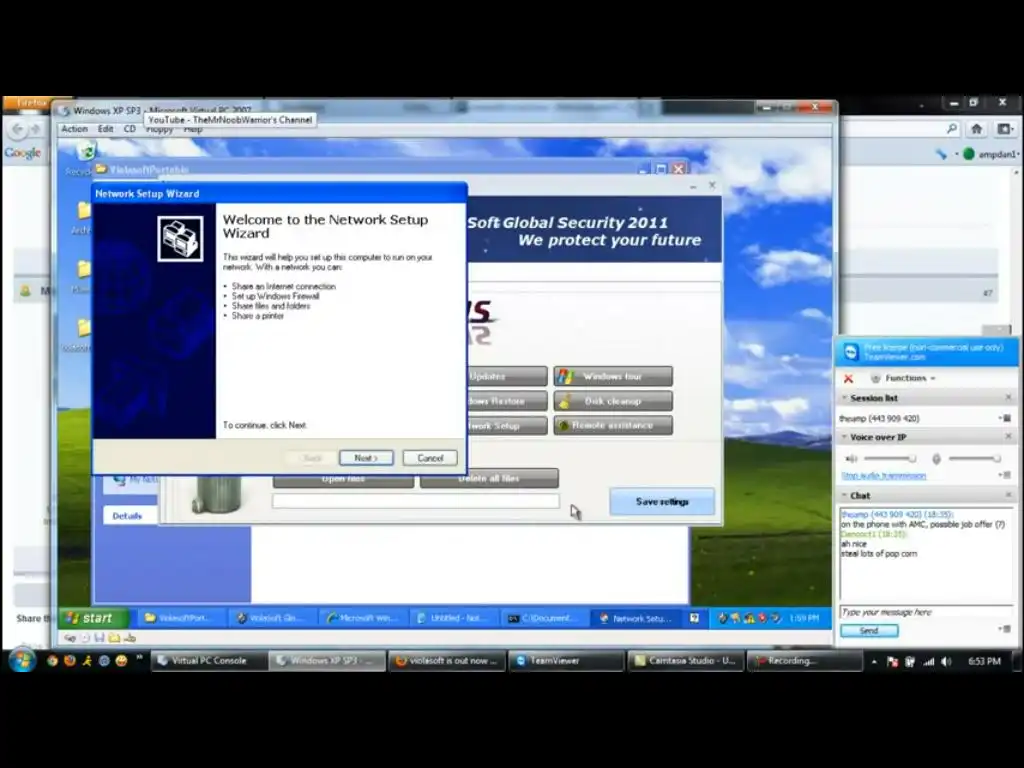Click the Action Center flag tray icon
The width and height of the screenshot is (1024, 768).
pos(892,662)
